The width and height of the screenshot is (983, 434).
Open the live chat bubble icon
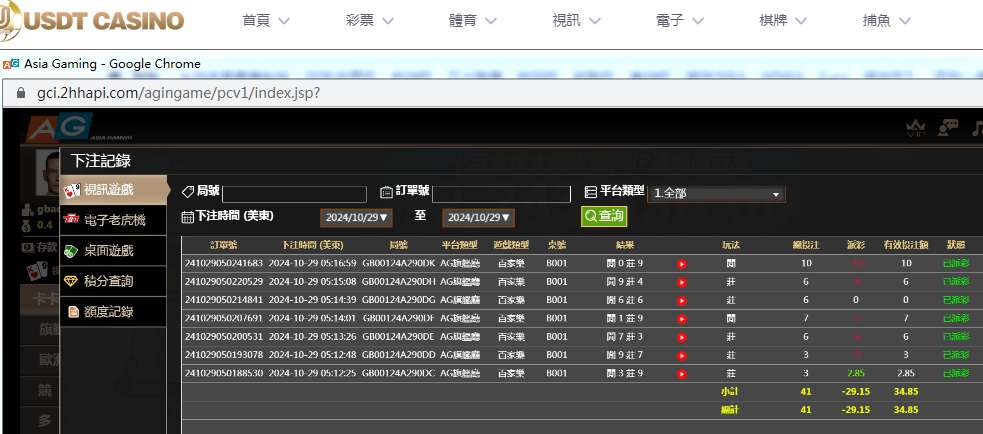click(x=946, y=128)
